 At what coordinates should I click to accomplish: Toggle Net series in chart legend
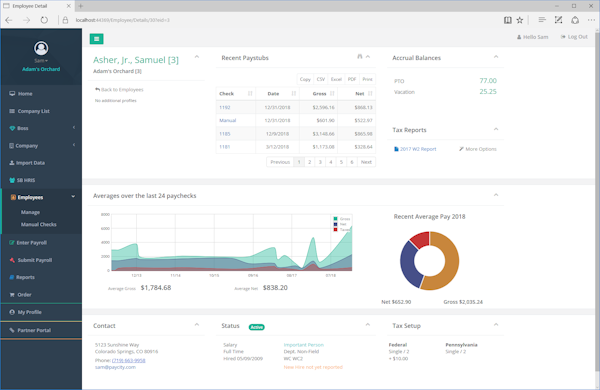[340, 224]
